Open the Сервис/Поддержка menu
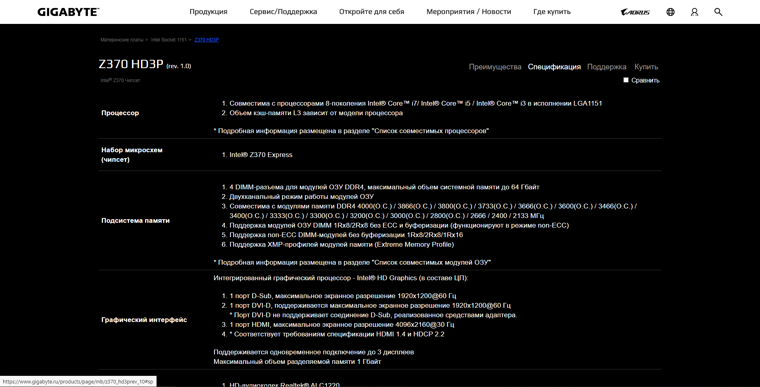The height and width of the screenshot is (387, 760). [x=283, y=12]
